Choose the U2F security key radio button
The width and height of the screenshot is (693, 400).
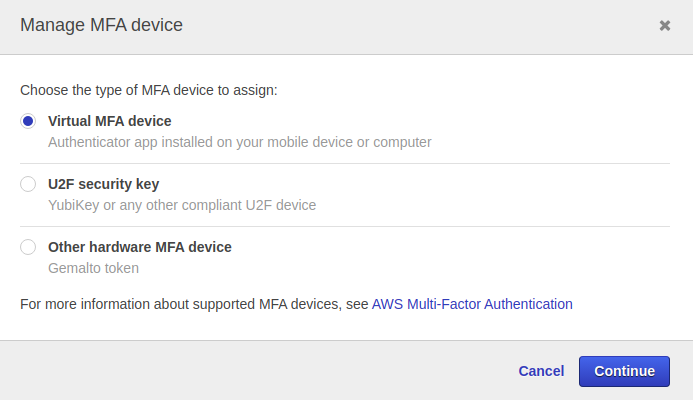click(x=28, y=184)
